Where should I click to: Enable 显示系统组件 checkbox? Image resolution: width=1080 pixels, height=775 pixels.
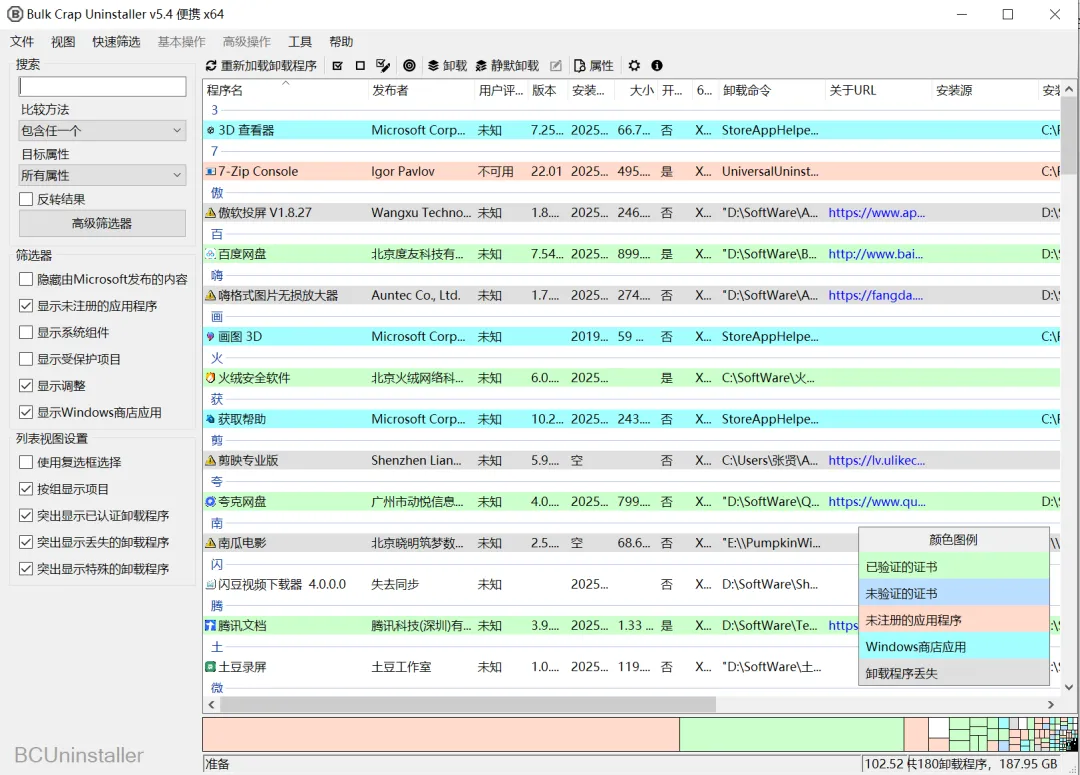26,332
